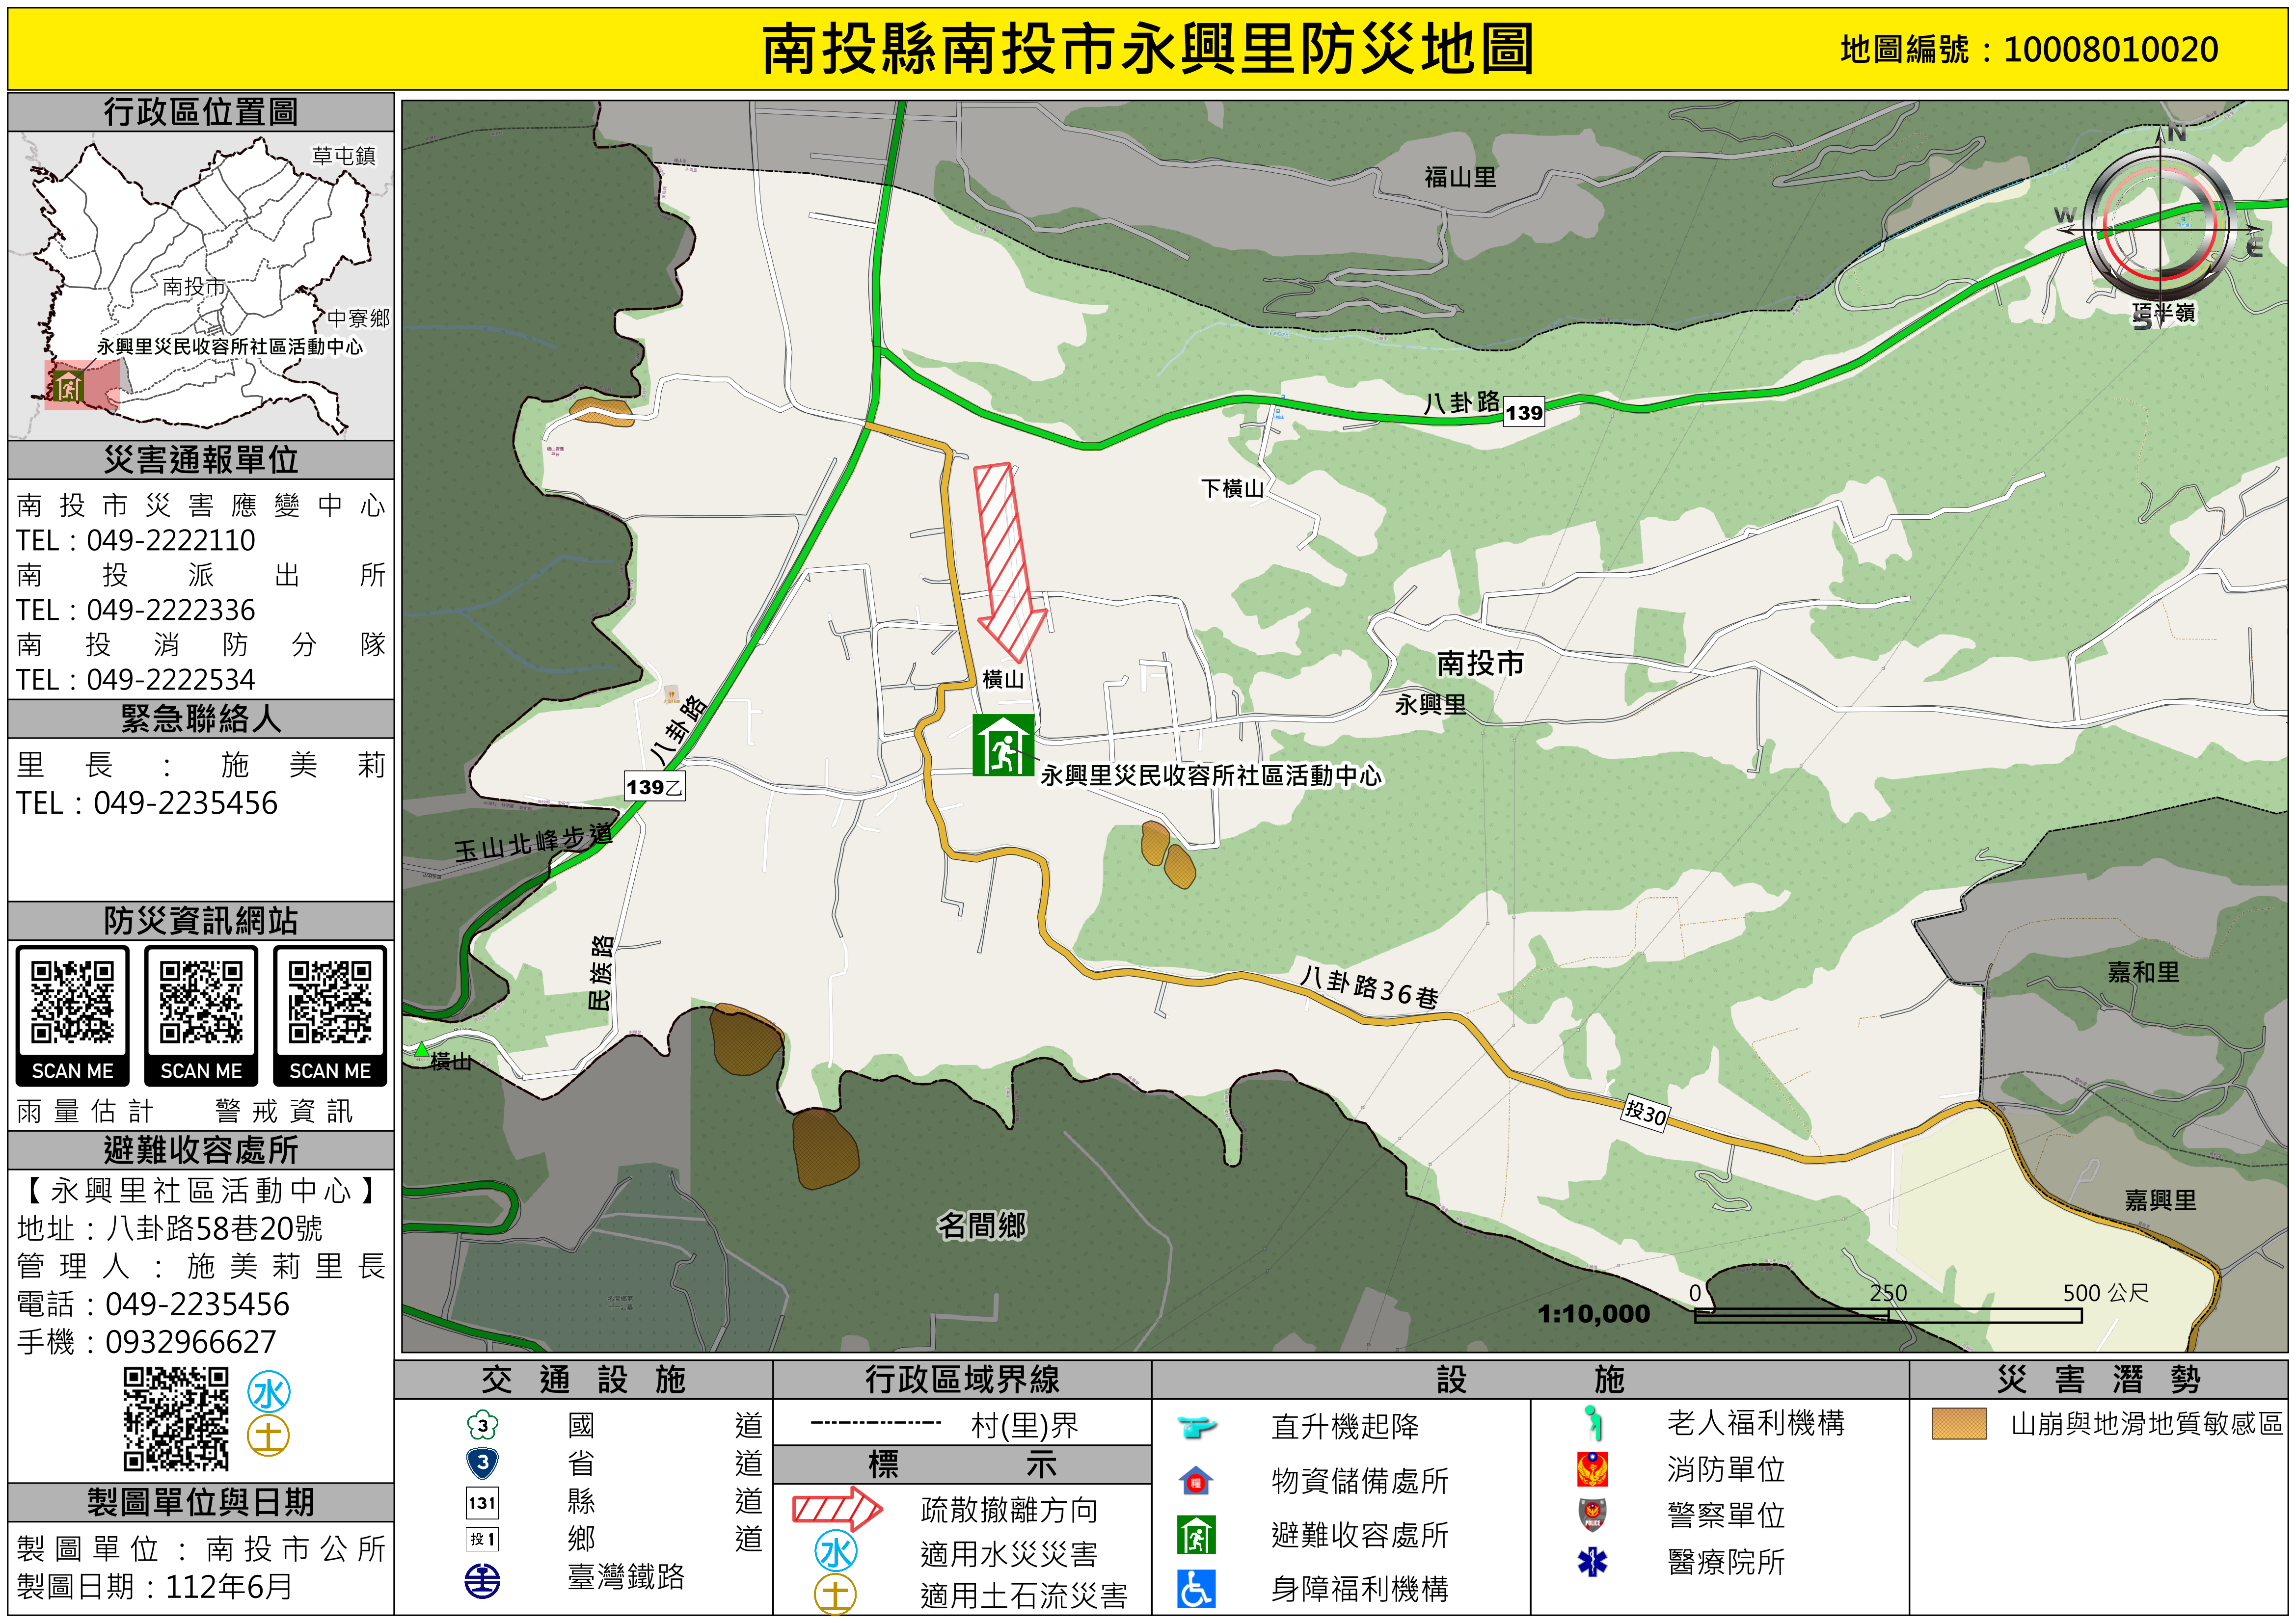Click the Taiwan Railway legend icon
Image resolution: width=2296 pixels, height=1623 pixels.
tap(483, 1581)
